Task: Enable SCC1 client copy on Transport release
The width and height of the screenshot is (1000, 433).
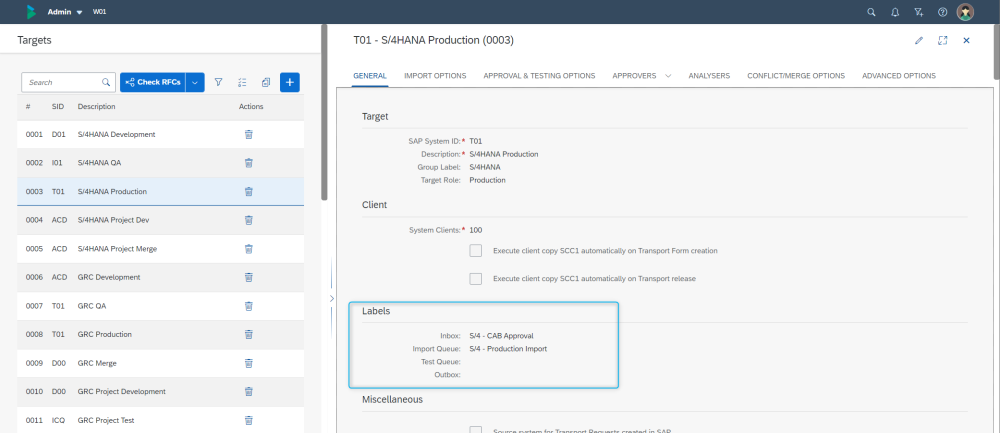Action: 476,279
